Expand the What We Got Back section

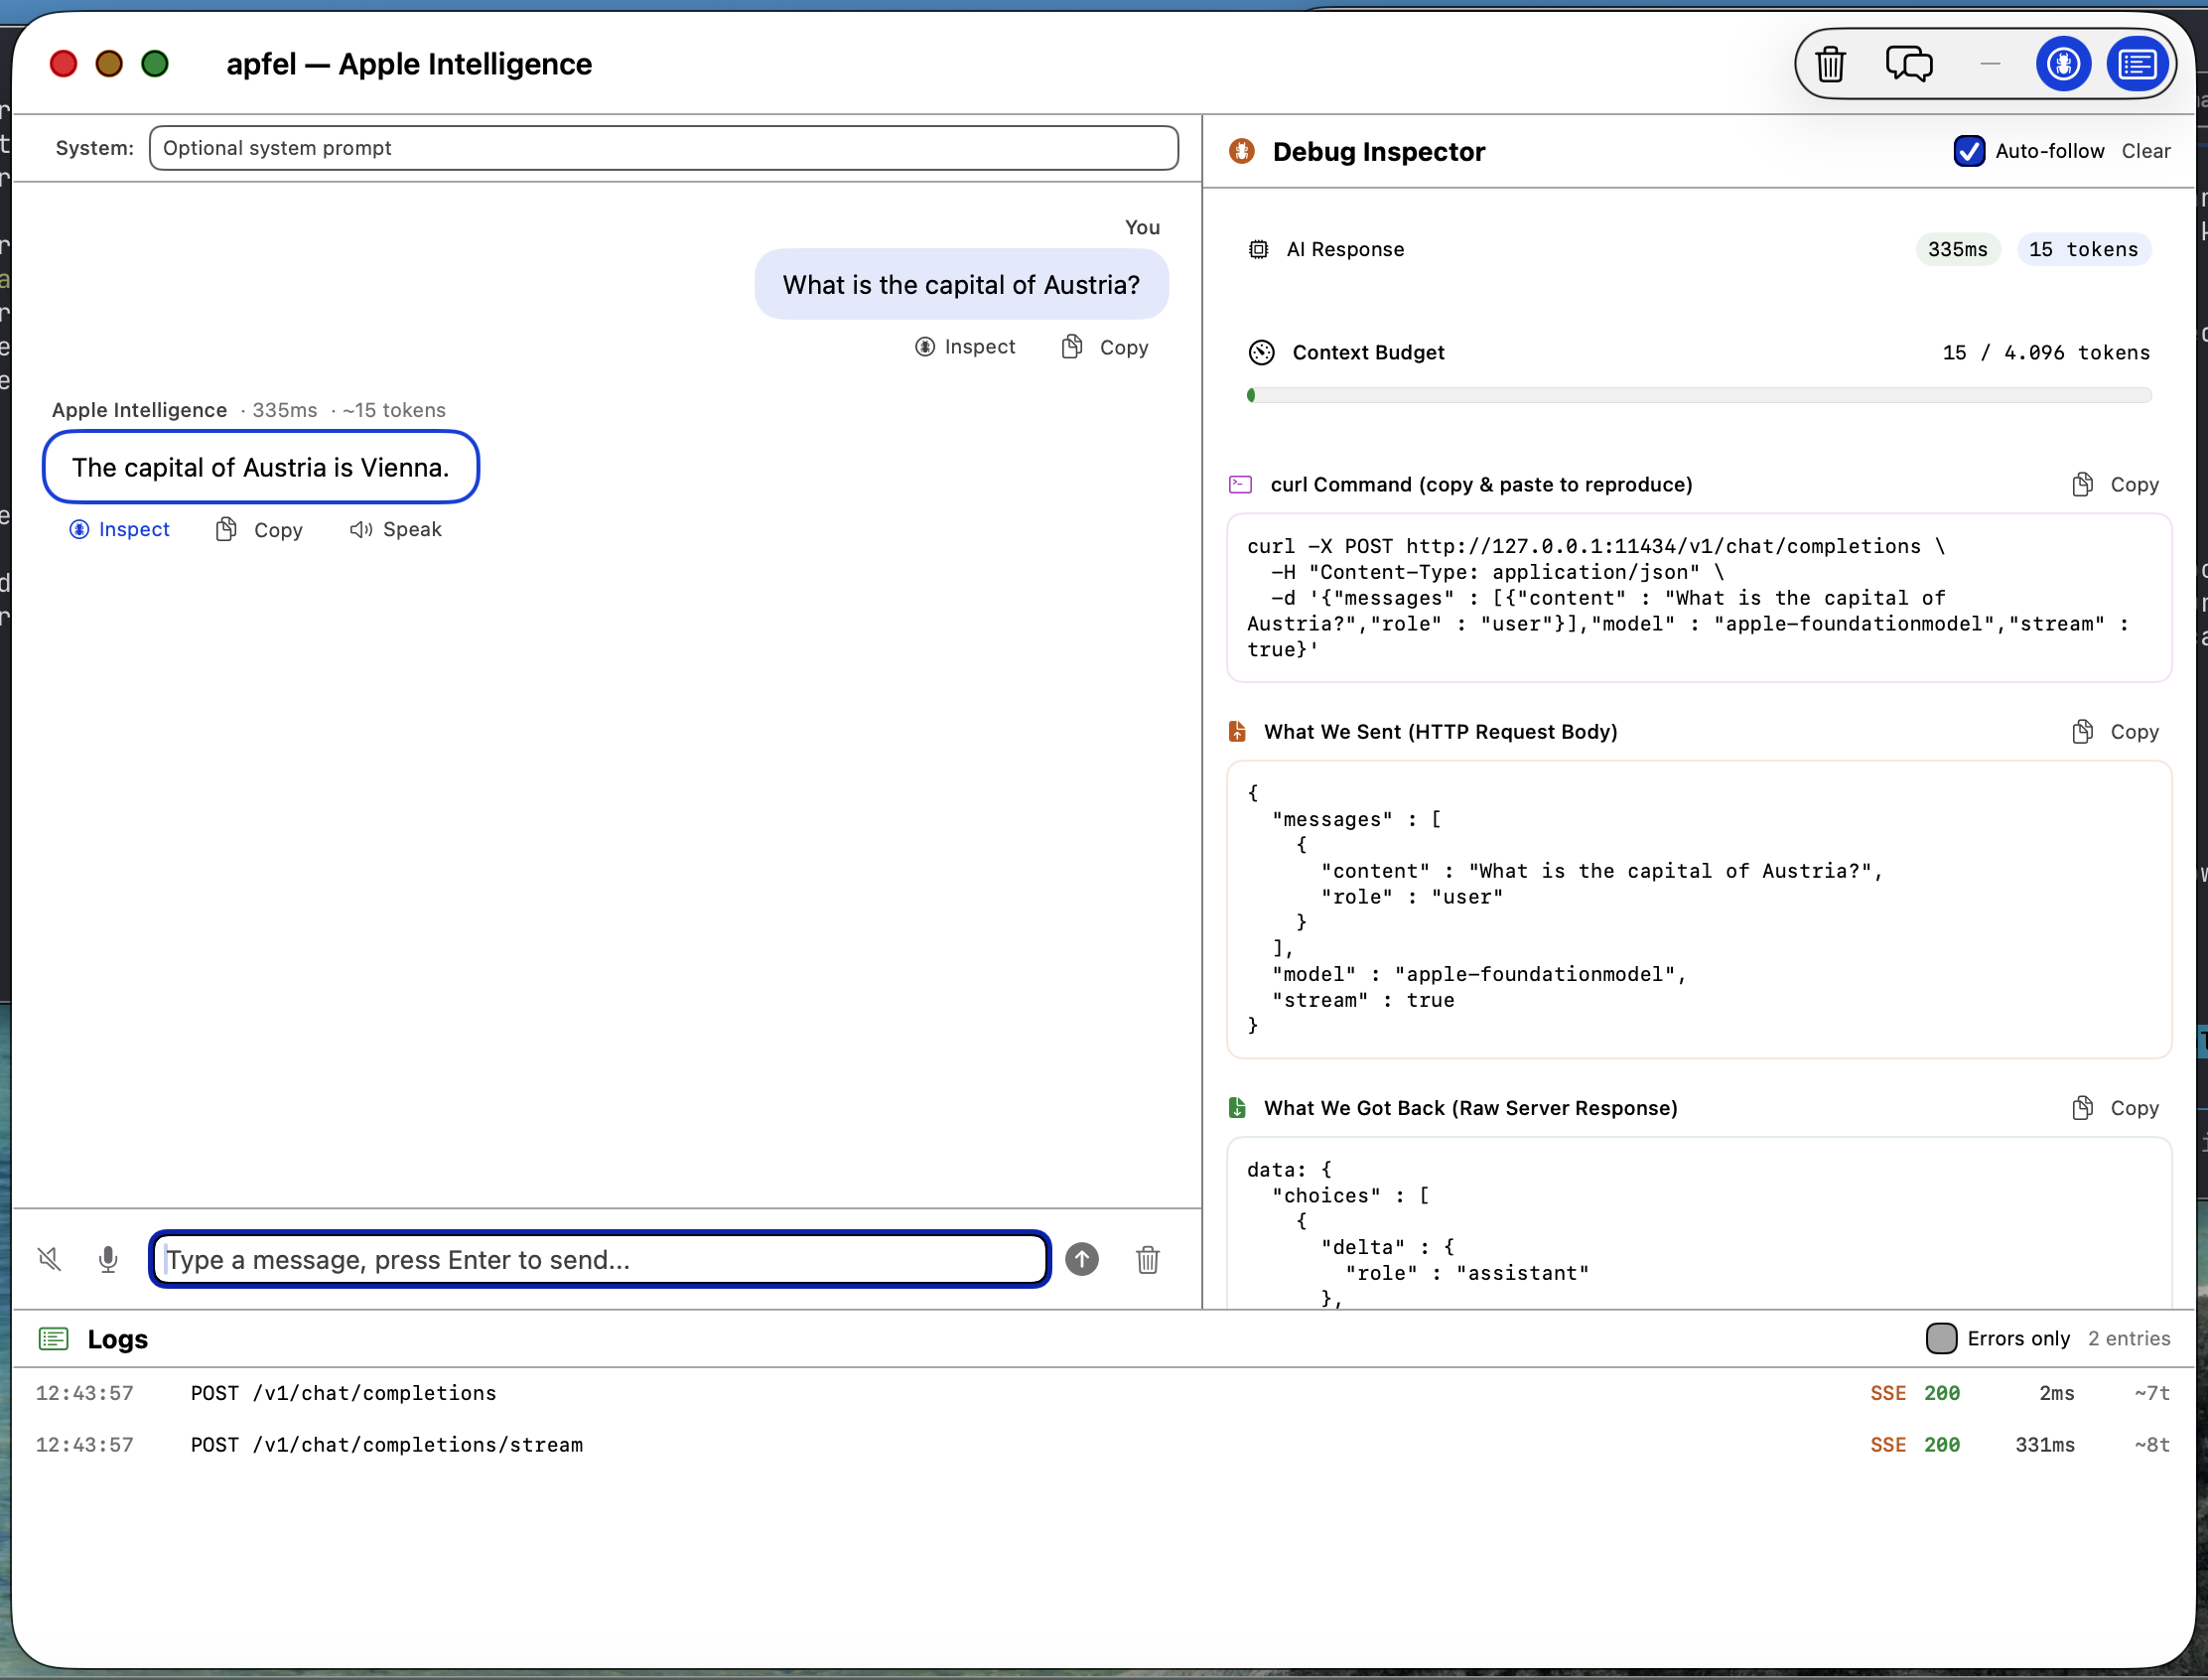pos(1470,1108)
